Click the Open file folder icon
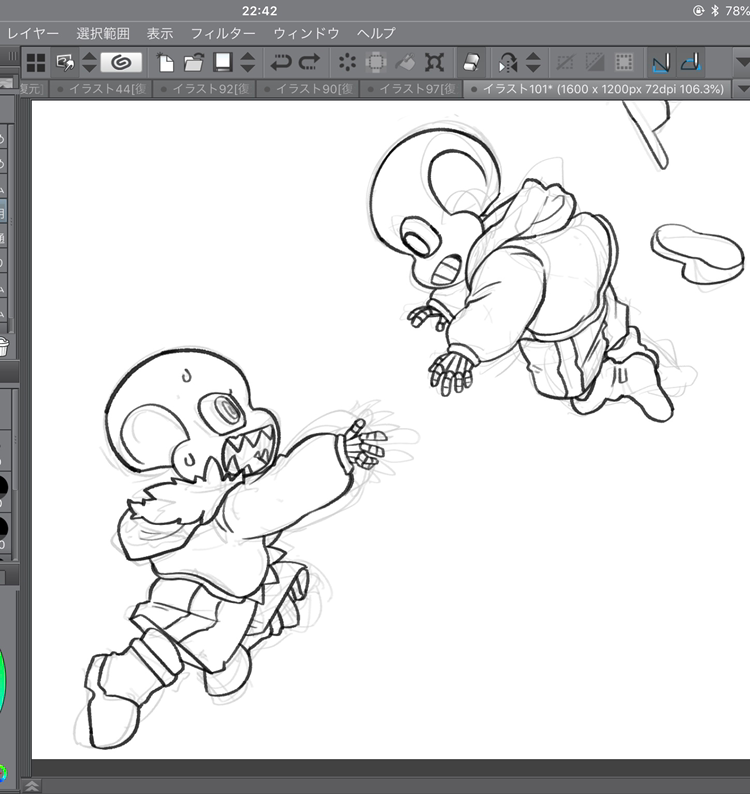This screenshot has width=750, height=794. (x=193, y=63)
